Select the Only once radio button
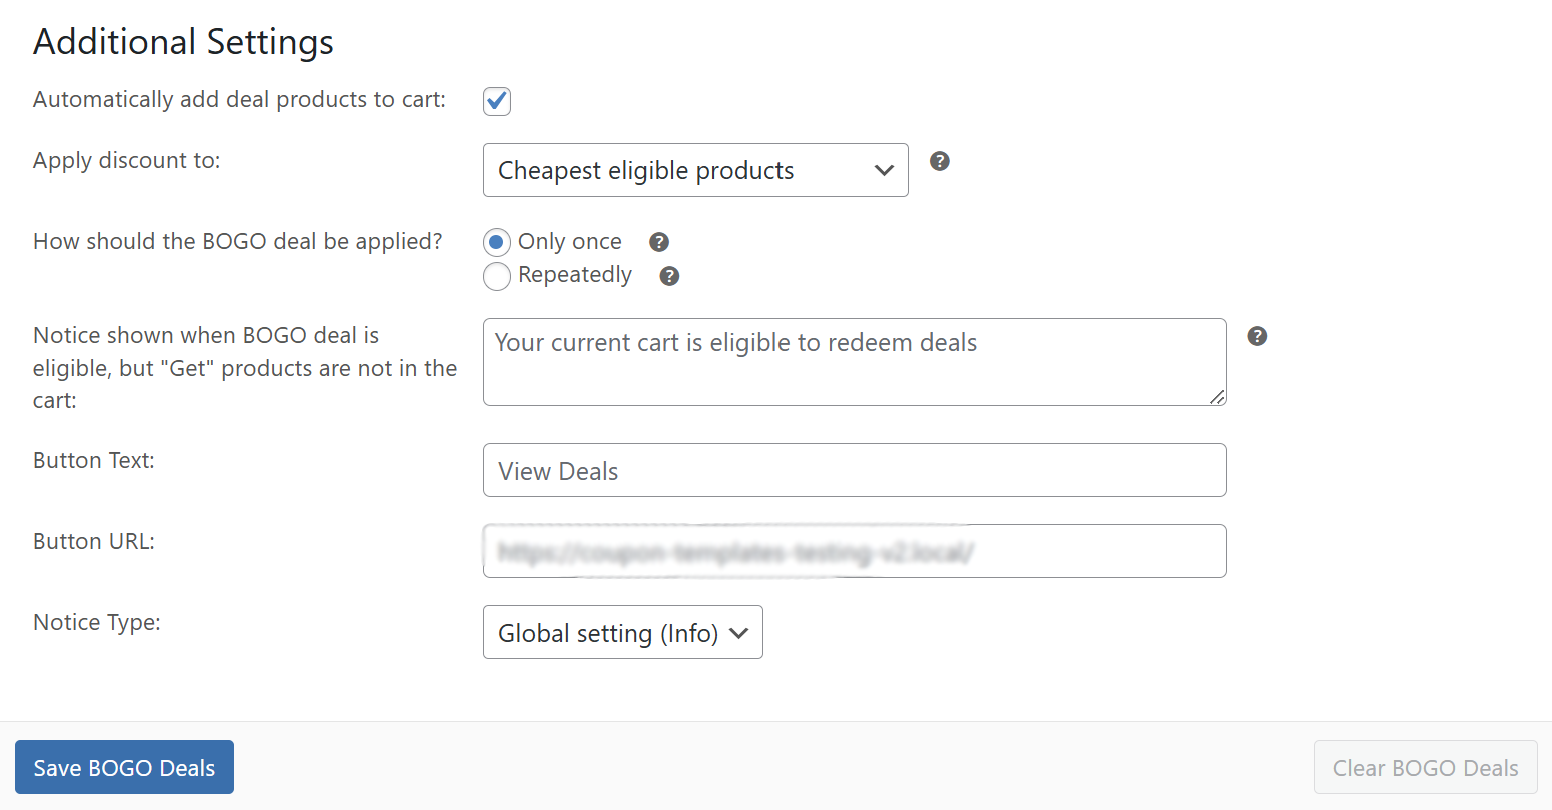The width and height of the screenshot is (1552, 810). 497,242
